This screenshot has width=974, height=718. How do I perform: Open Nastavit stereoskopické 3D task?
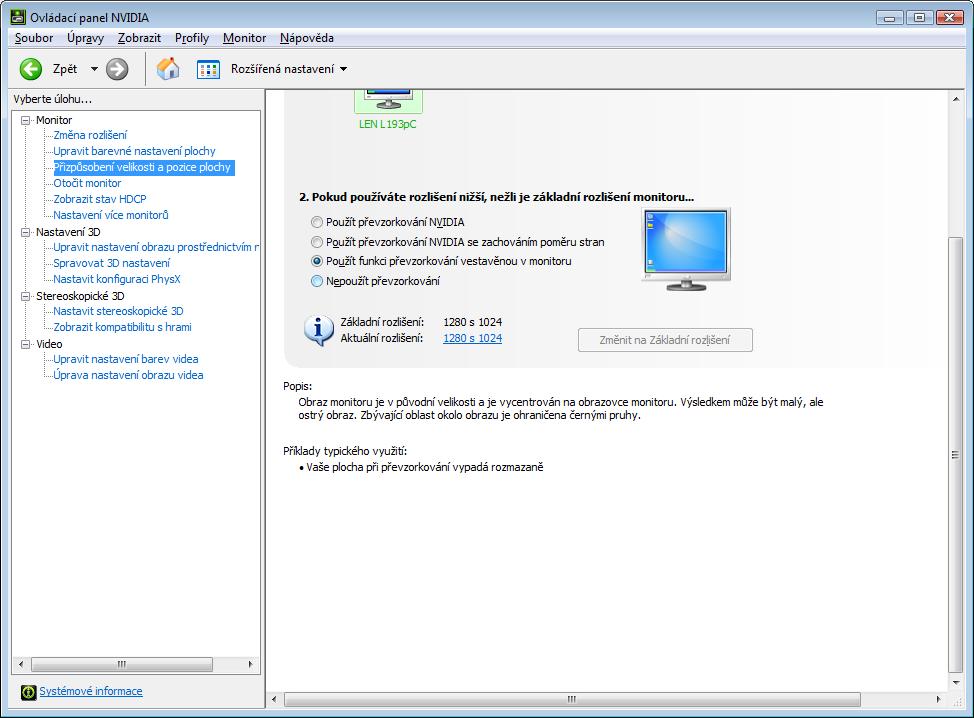pyautogui.click(x=118, y=311)
